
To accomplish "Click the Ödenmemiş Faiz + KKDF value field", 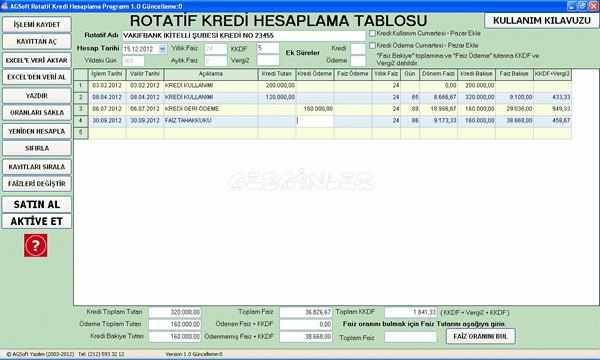I will click(x=306, y=337).
